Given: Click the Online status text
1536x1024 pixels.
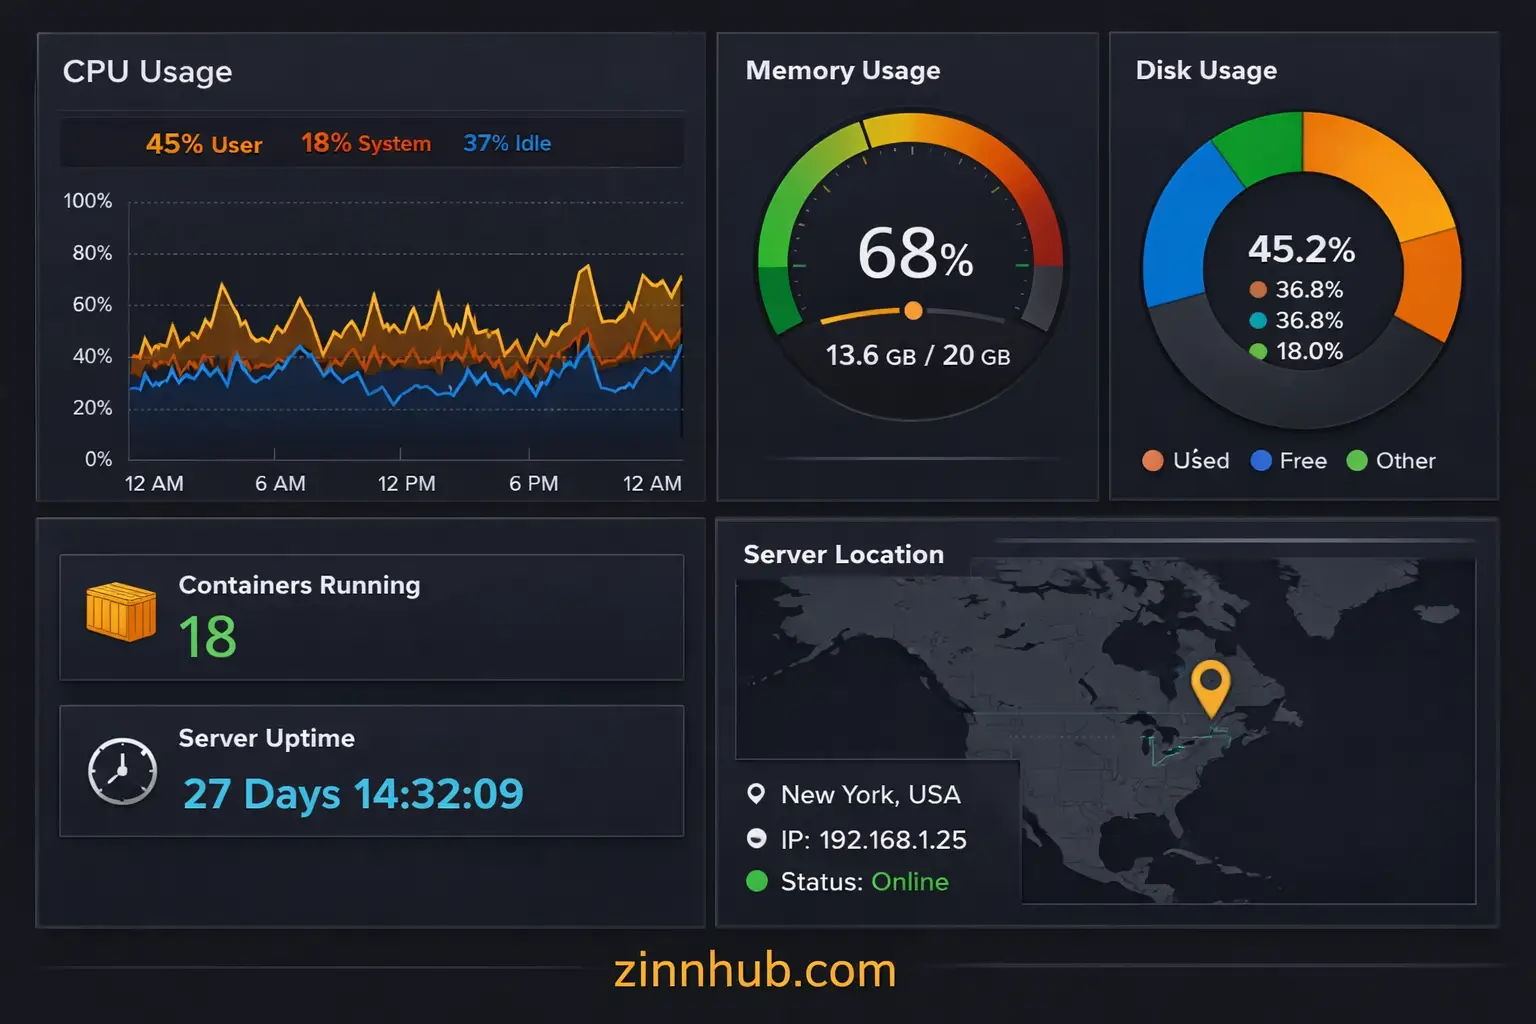Looking at the screenshot, I should 909,881.
